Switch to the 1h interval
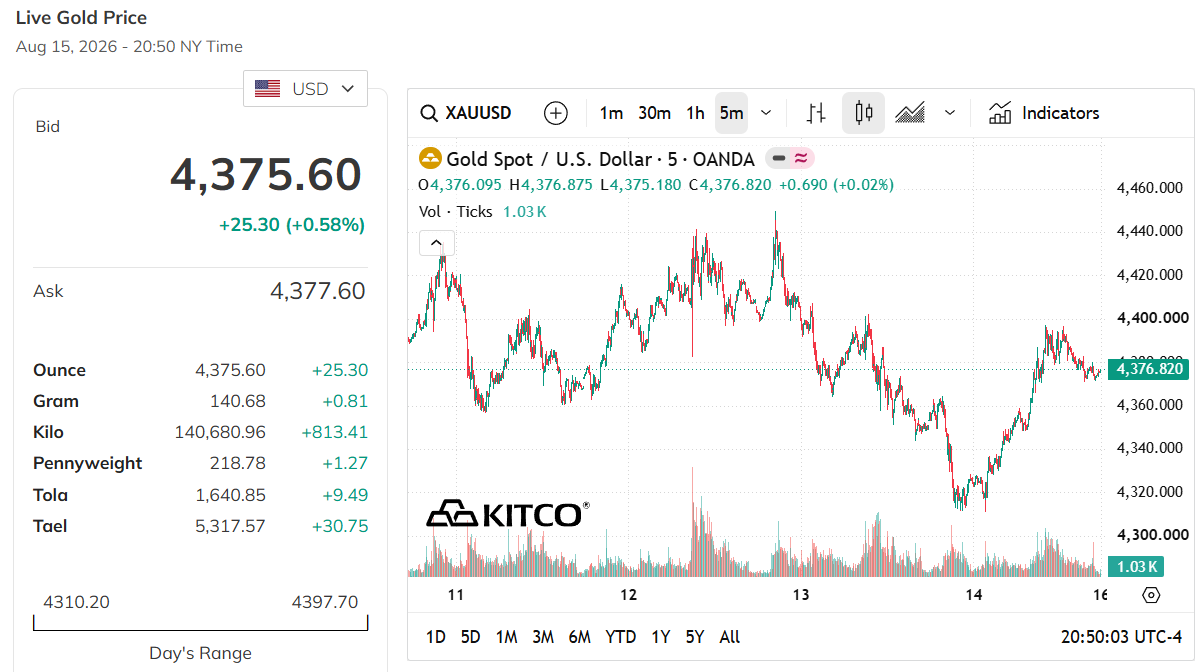The image size is (1198, 672). pyautogui.click(x=695, y=113)
